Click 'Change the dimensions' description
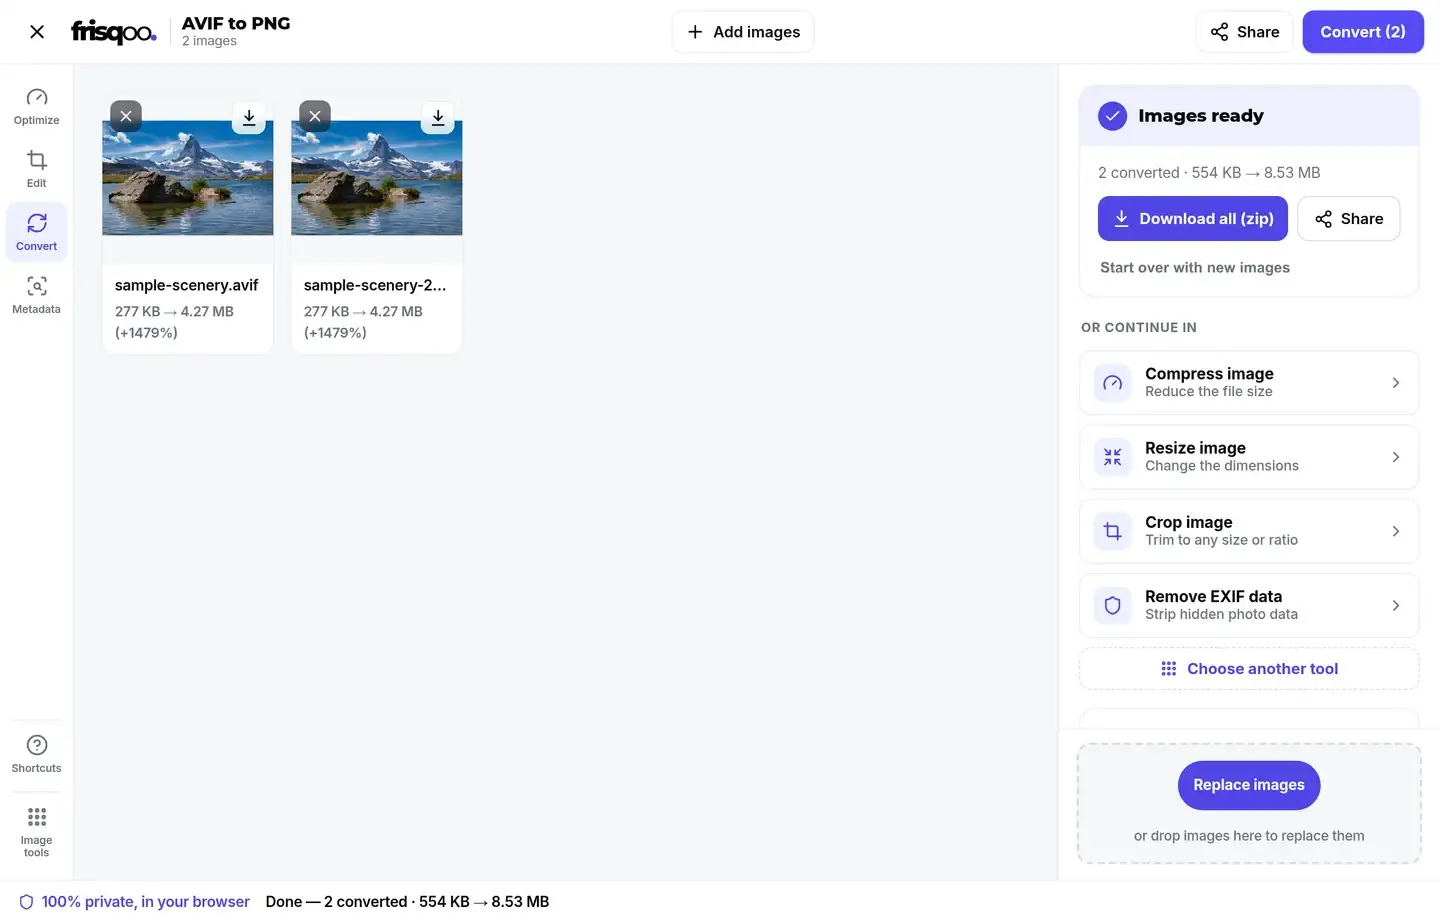The width and height of the screenshot is (1440, 923). point(1222,466)
